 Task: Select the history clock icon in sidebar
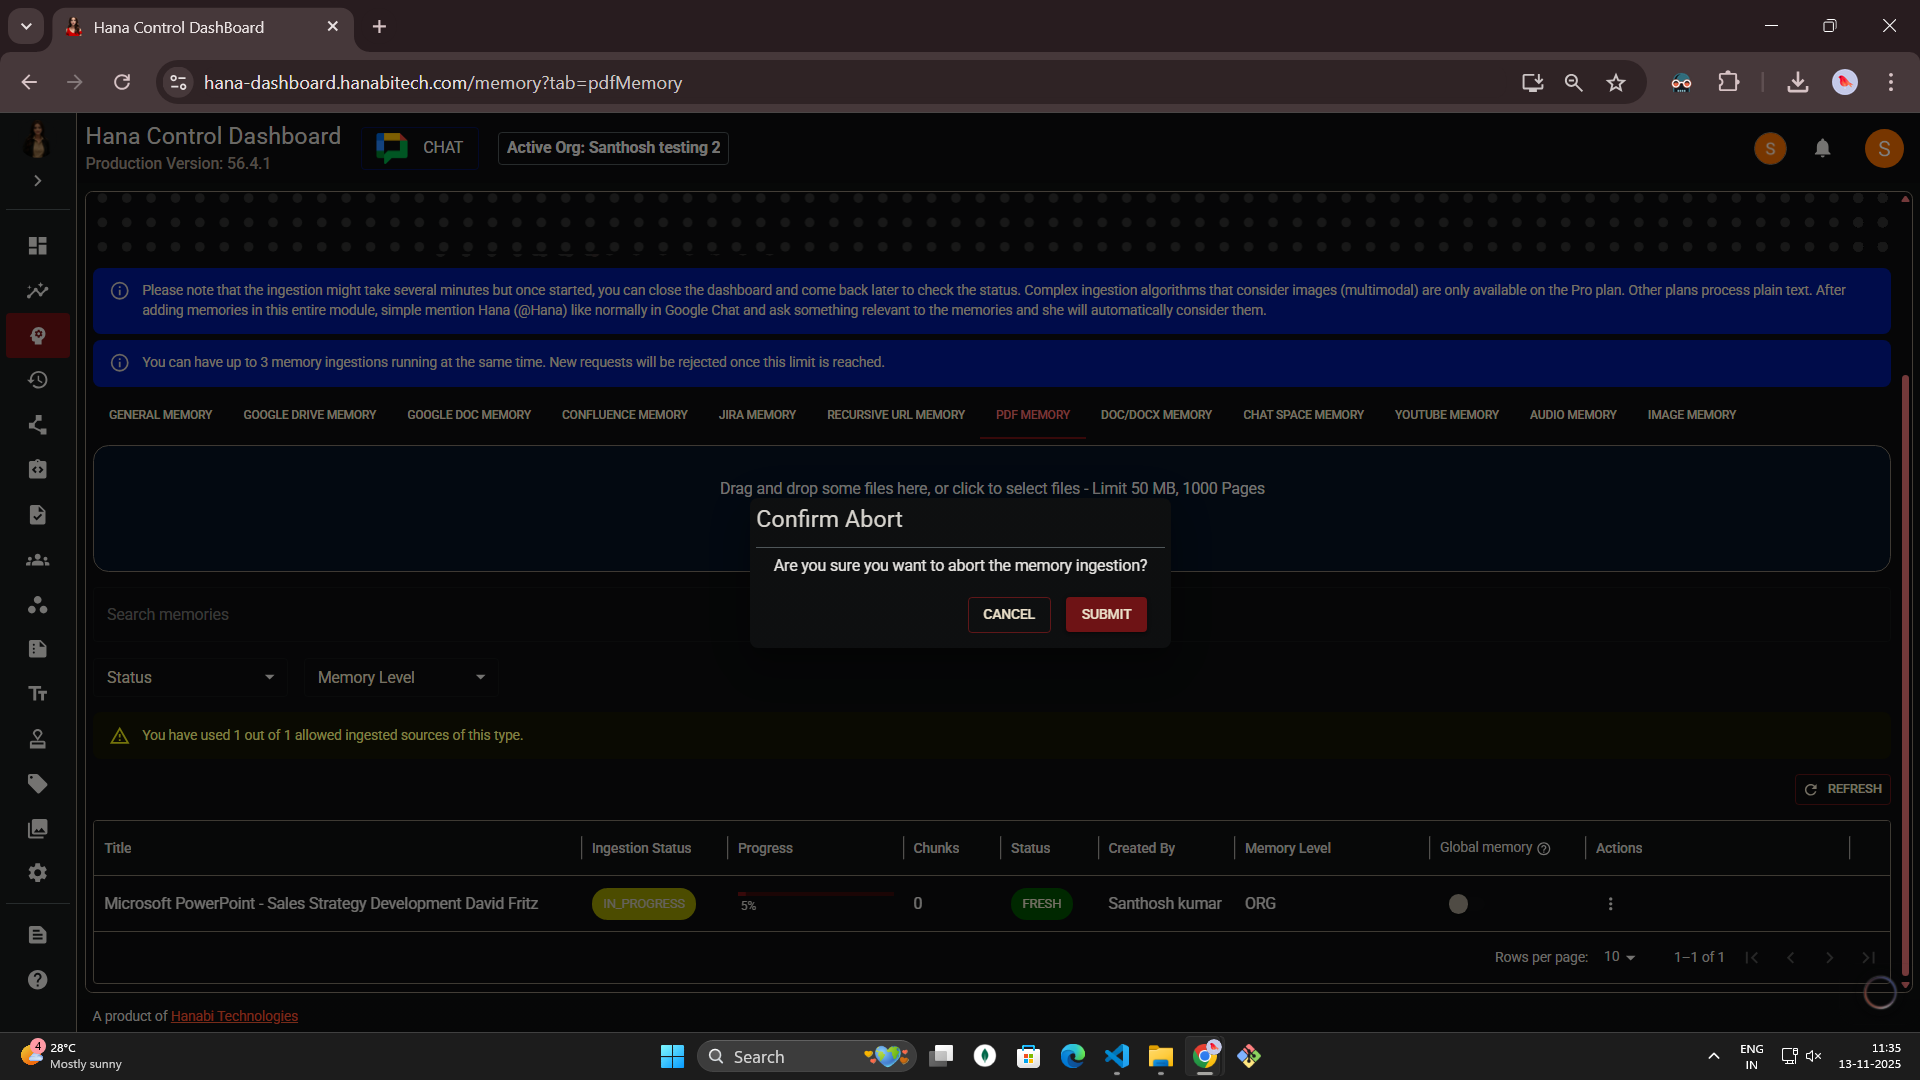(x=37, y=380)
